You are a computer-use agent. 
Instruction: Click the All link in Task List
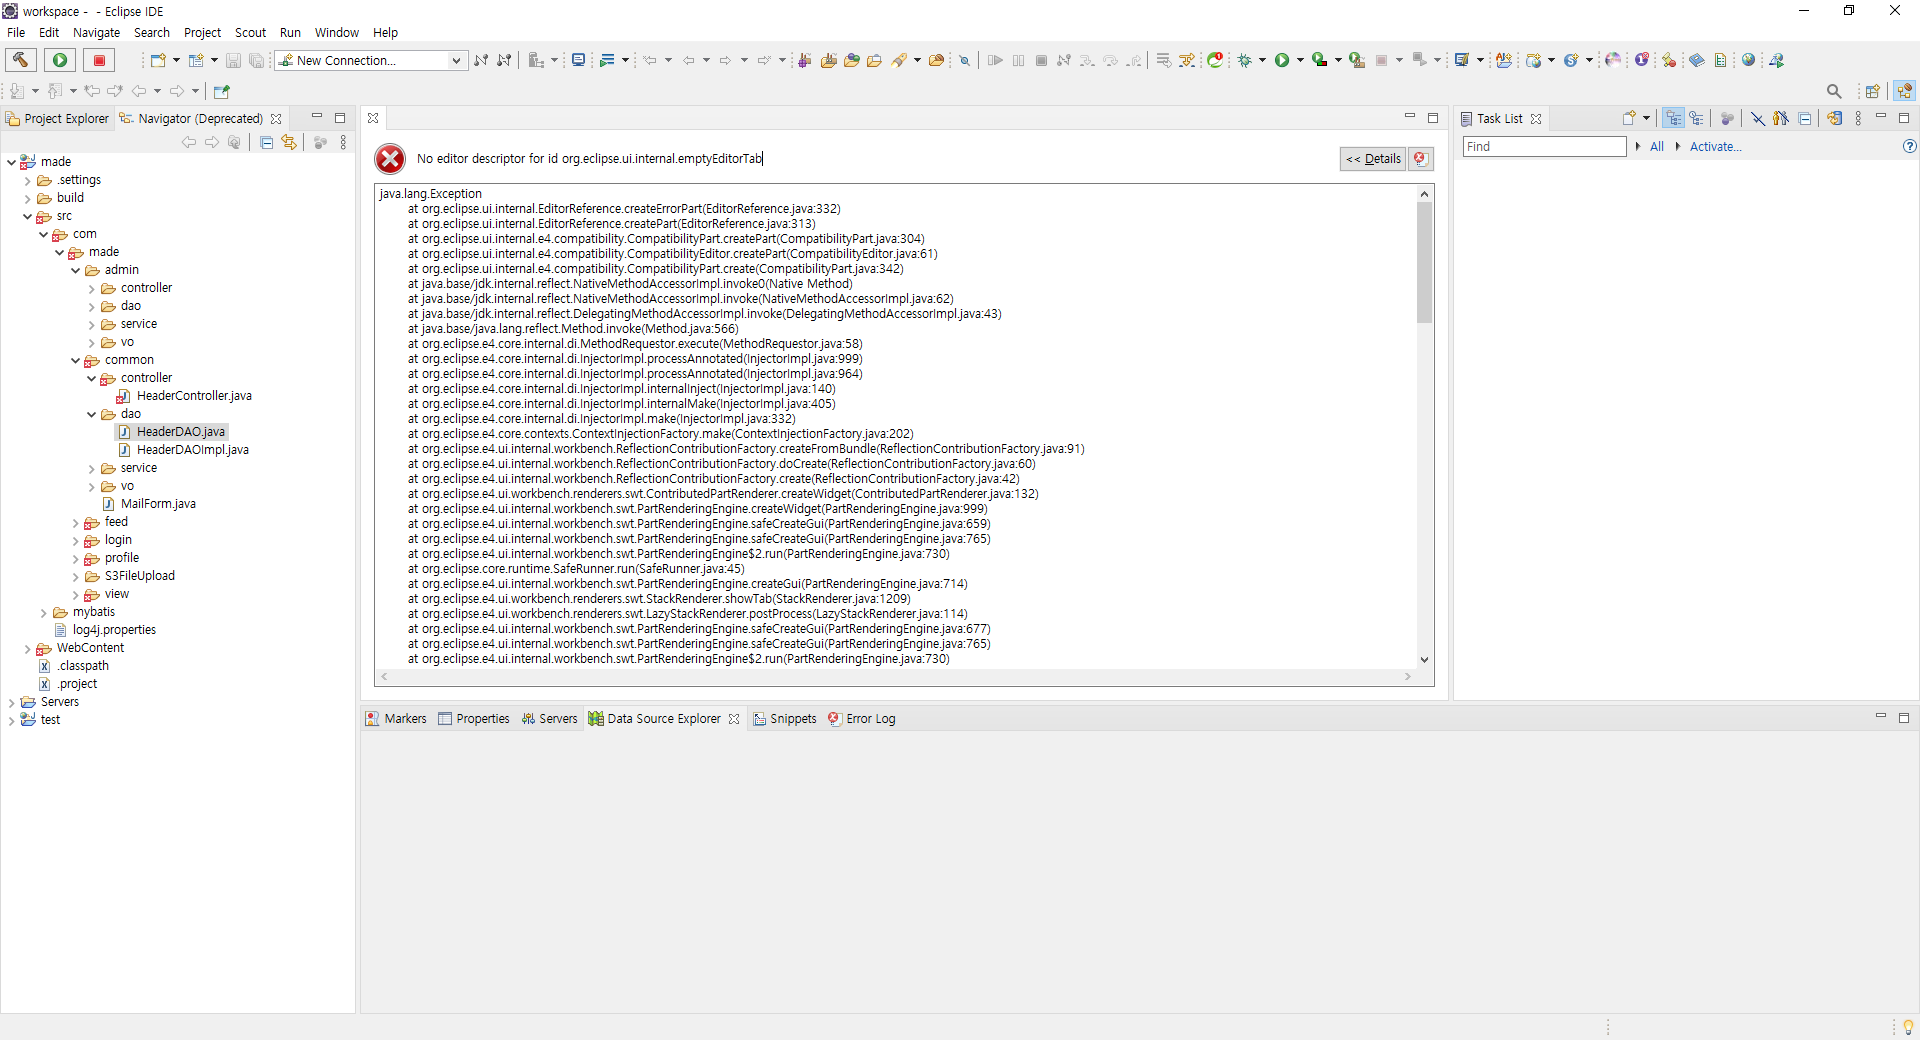pyautogui.click(x=1657, y=147)
